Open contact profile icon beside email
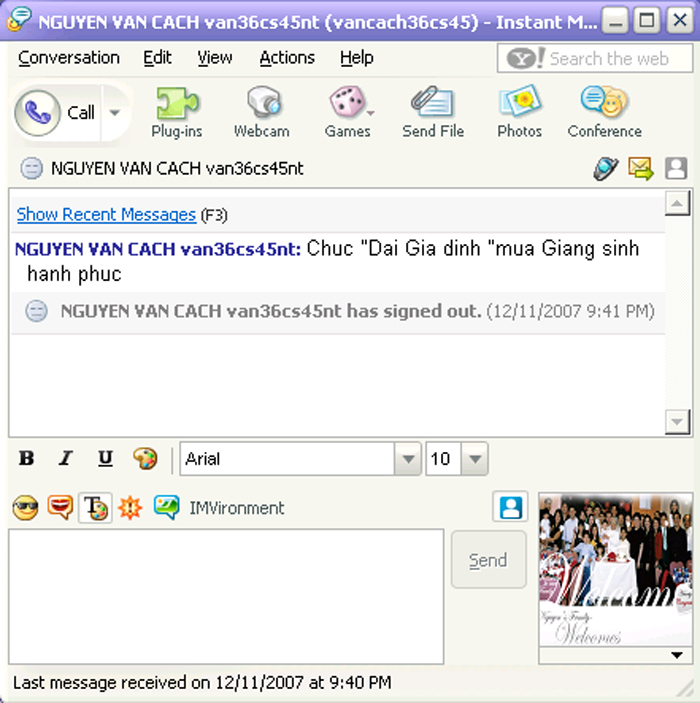 click(x=676, y=169)
